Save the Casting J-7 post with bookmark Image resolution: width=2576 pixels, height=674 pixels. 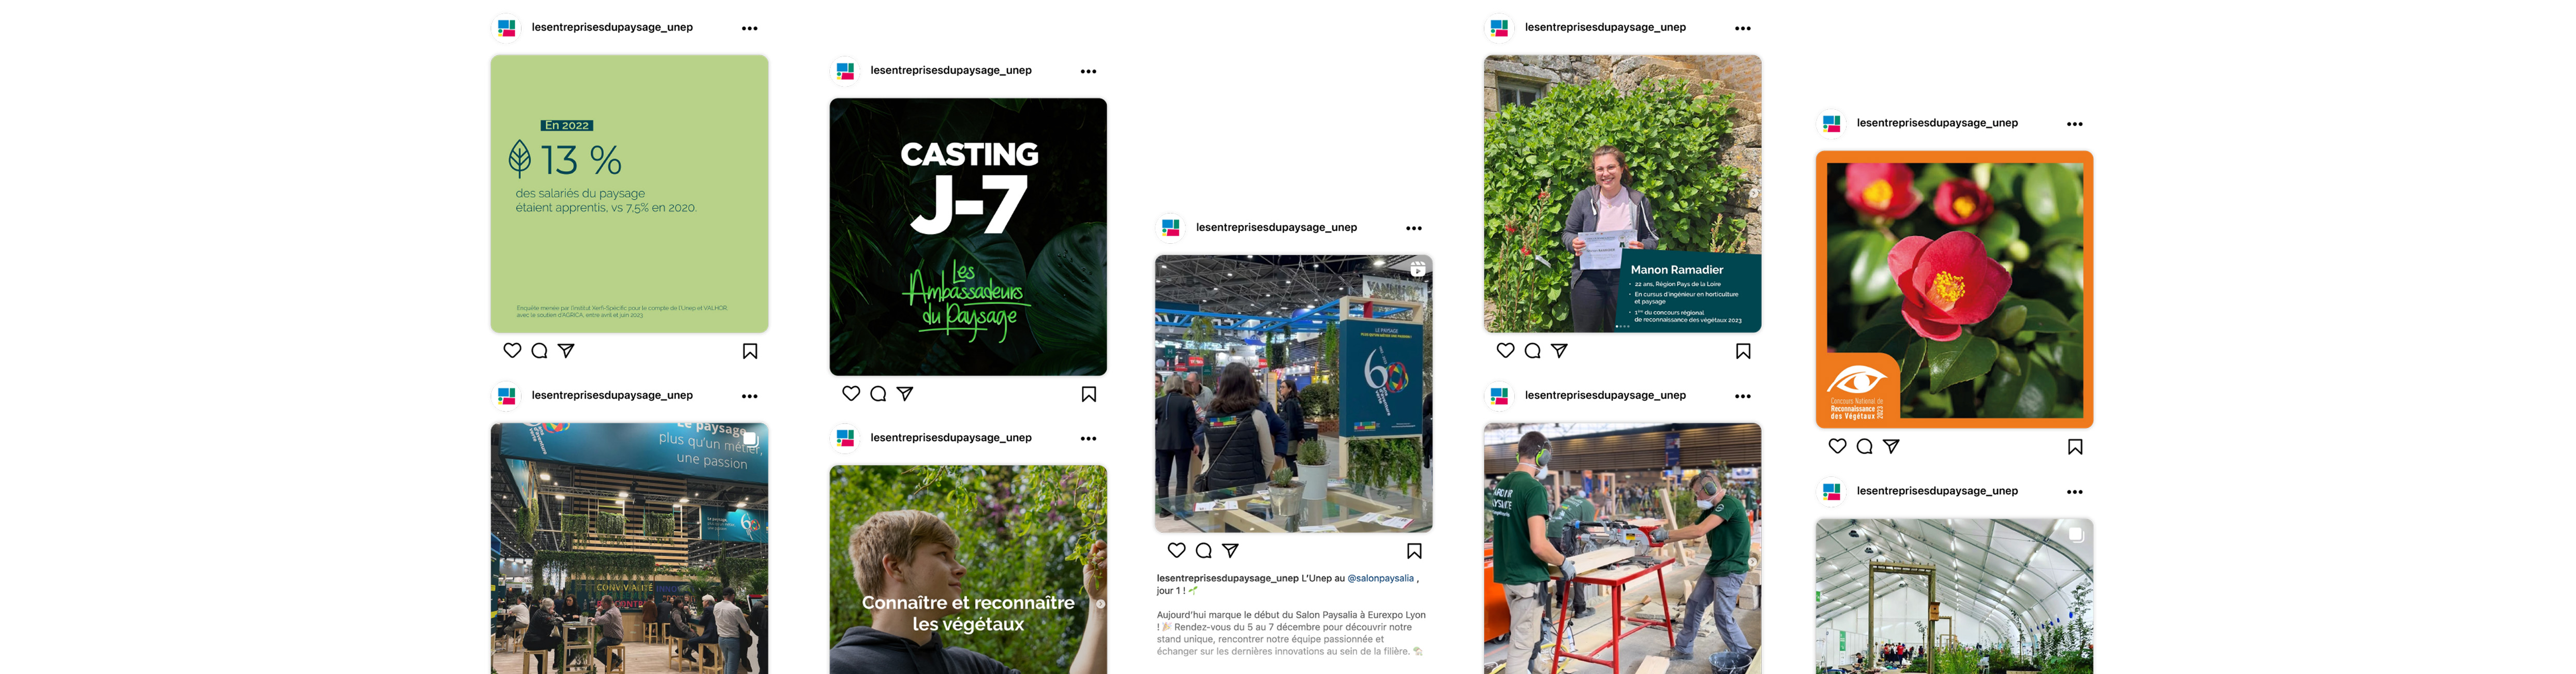(1089, 394)
